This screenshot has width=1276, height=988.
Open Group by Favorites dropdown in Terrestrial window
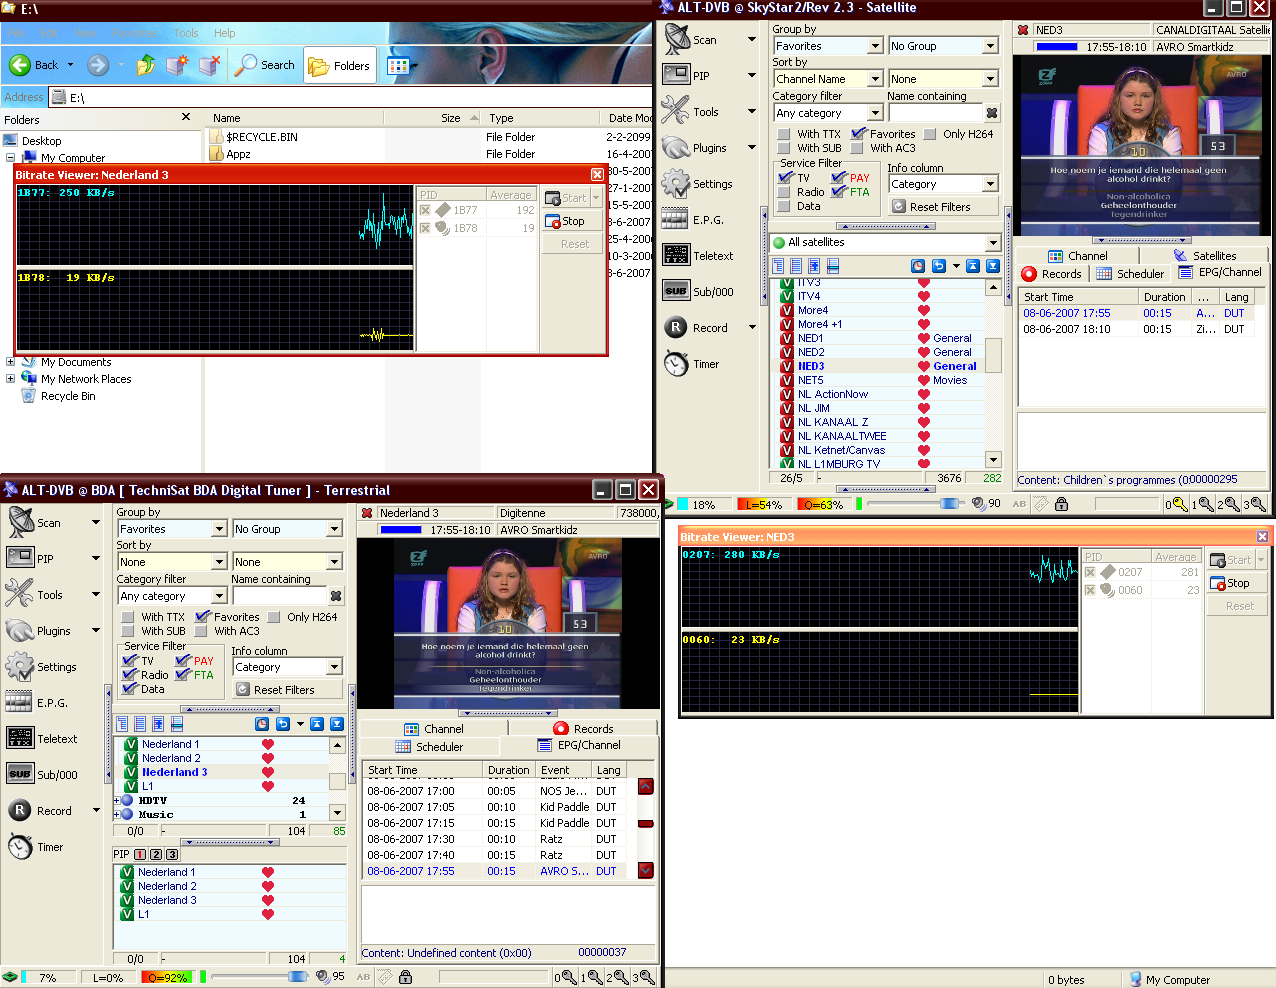[x=219, y=529]
